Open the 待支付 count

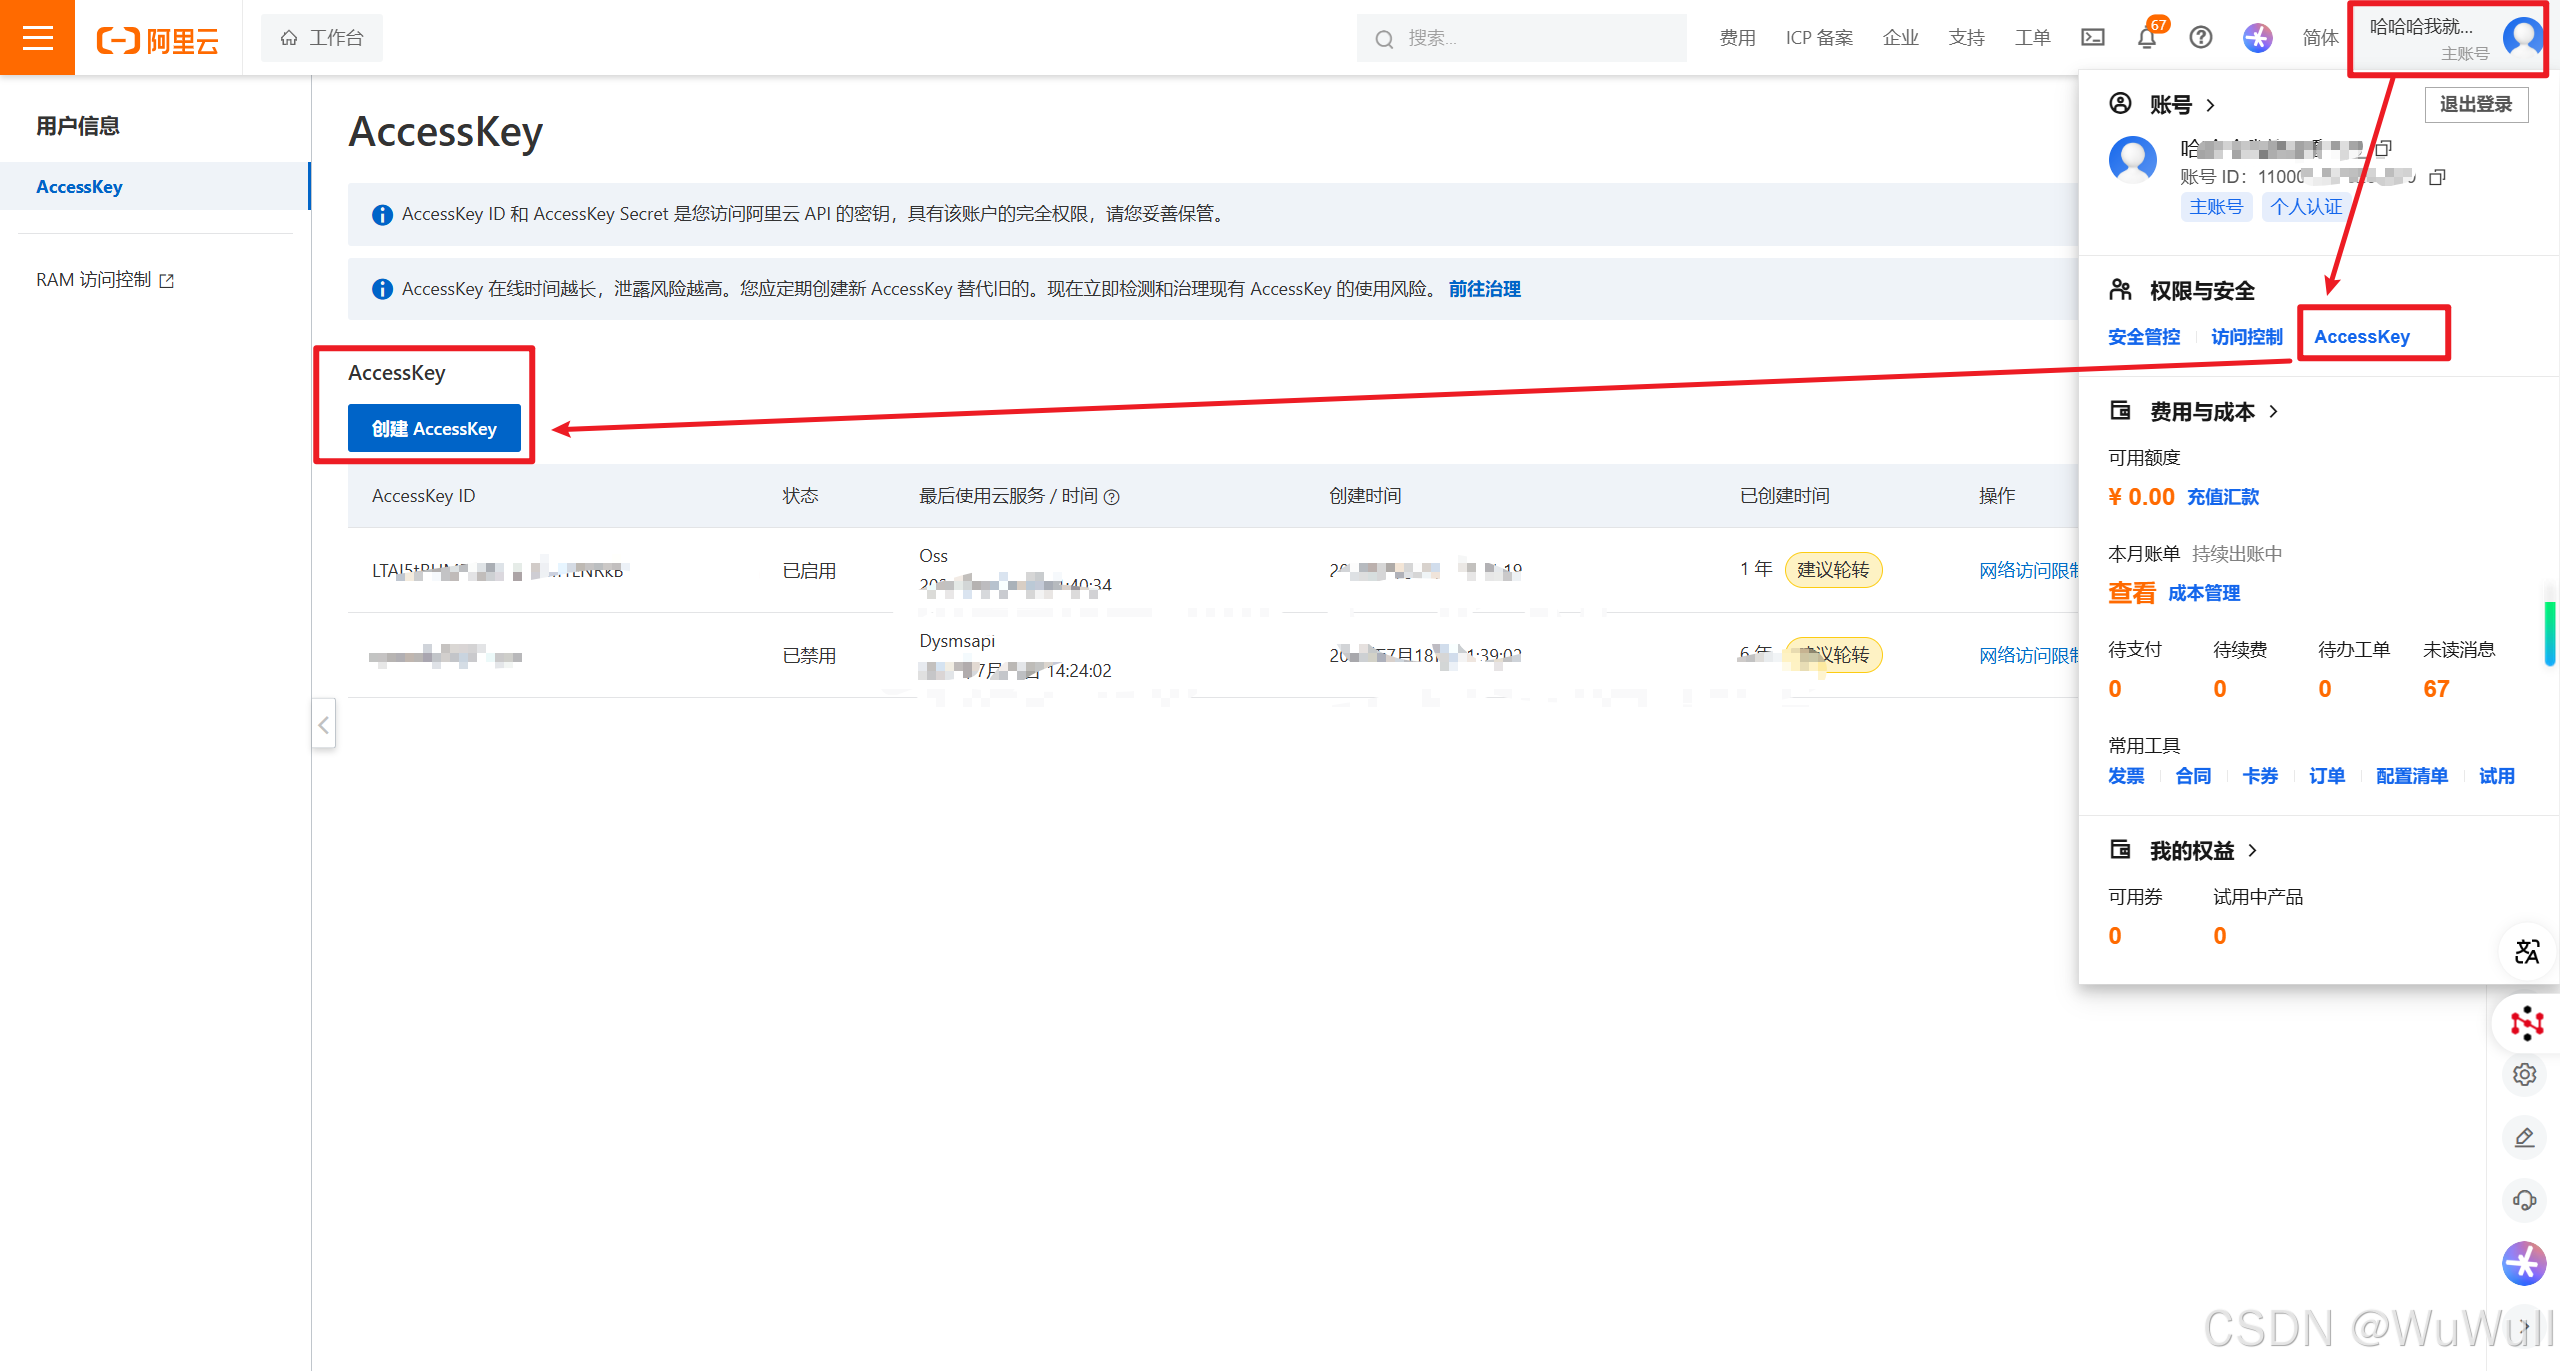coord(2115,689)
